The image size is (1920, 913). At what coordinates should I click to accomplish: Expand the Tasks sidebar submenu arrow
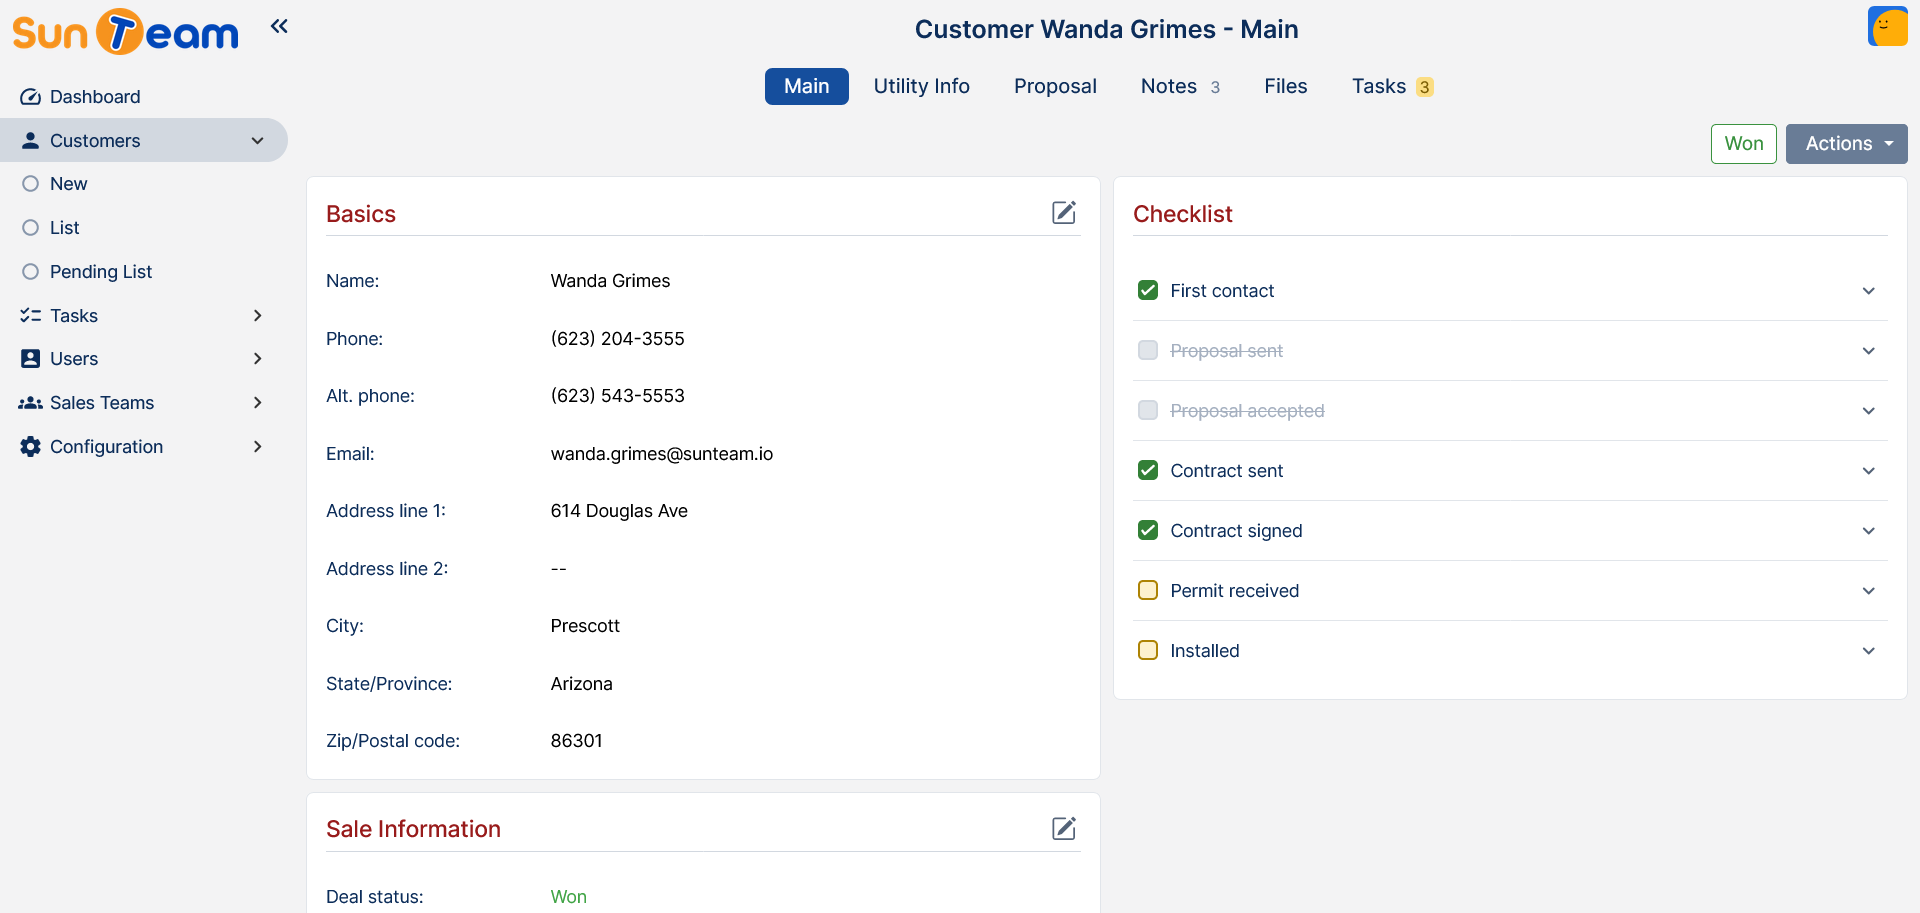[x=257, y=316]
